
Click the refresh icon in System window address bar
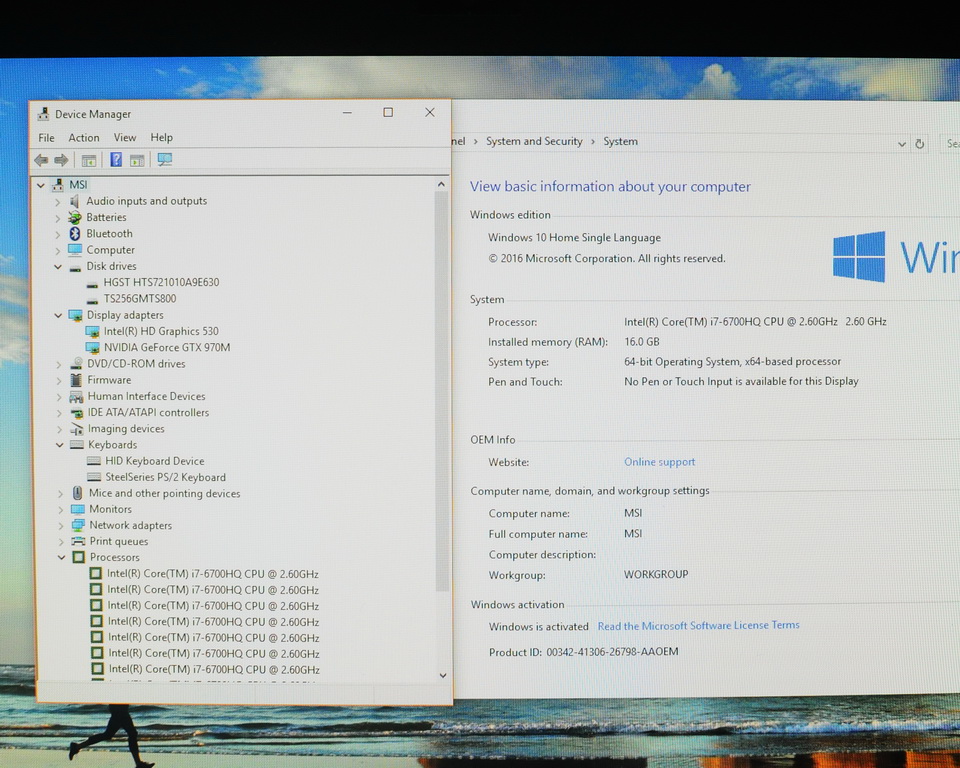[x=919, y=144]
